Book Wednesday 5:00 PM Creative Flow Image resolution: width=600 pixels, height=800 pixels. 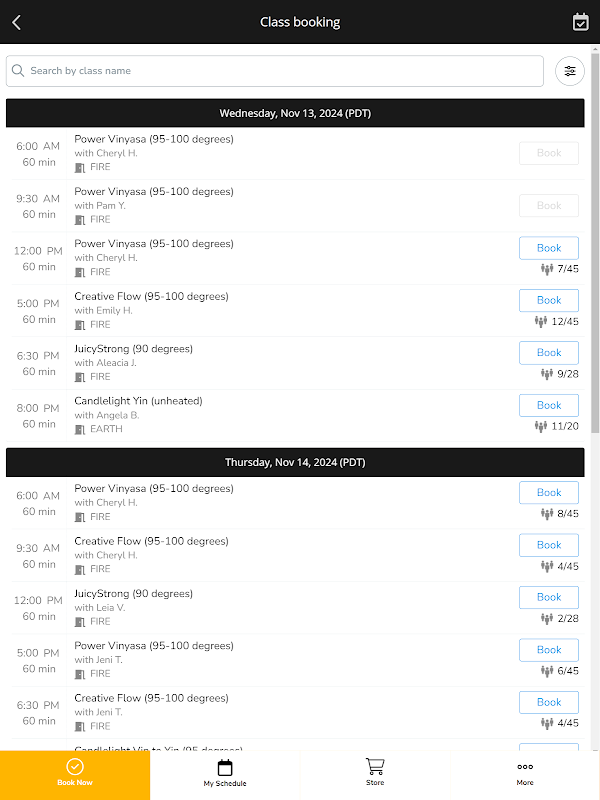point(548,300)
